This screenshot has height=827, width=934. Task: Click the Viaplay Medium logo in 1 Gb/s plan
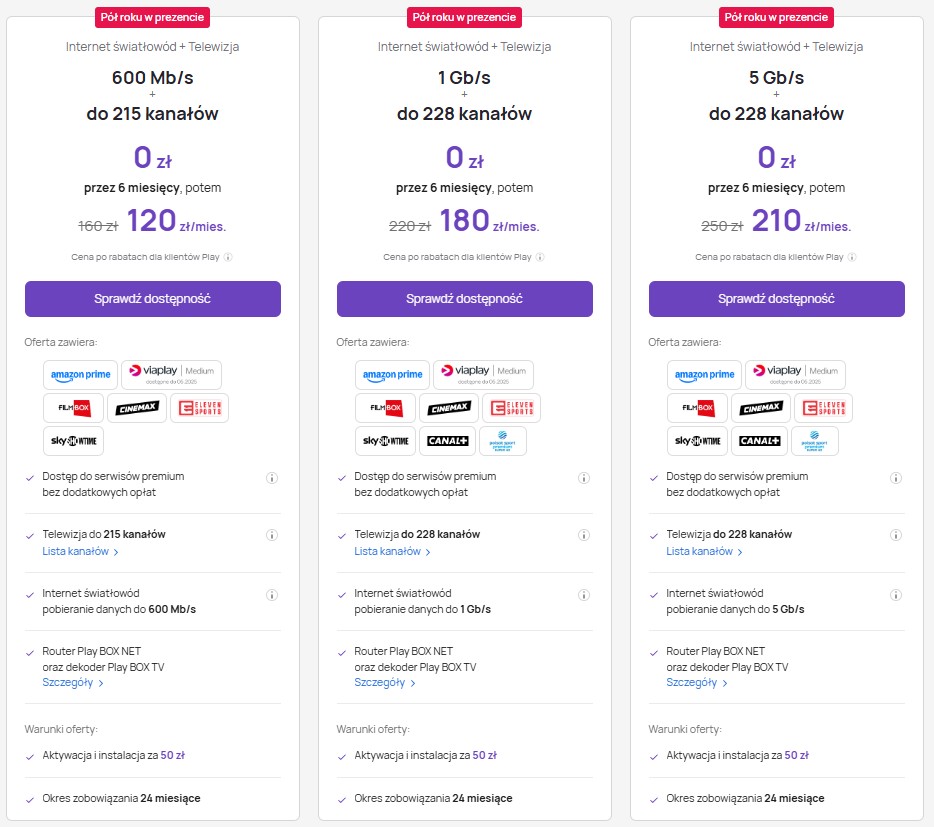483,375
